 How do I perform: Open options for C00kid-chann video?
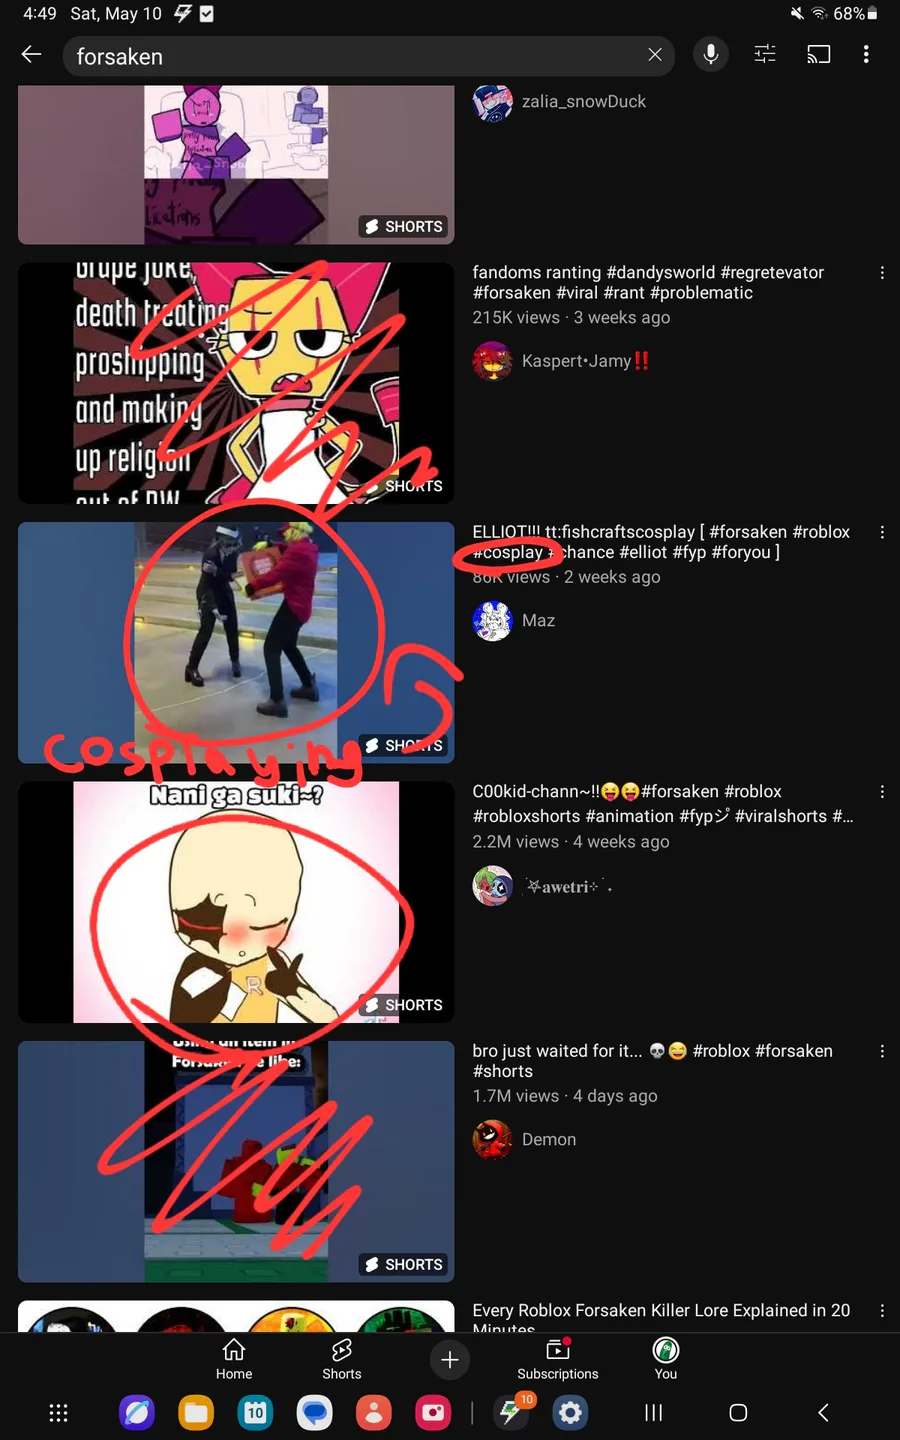[882, 792]
